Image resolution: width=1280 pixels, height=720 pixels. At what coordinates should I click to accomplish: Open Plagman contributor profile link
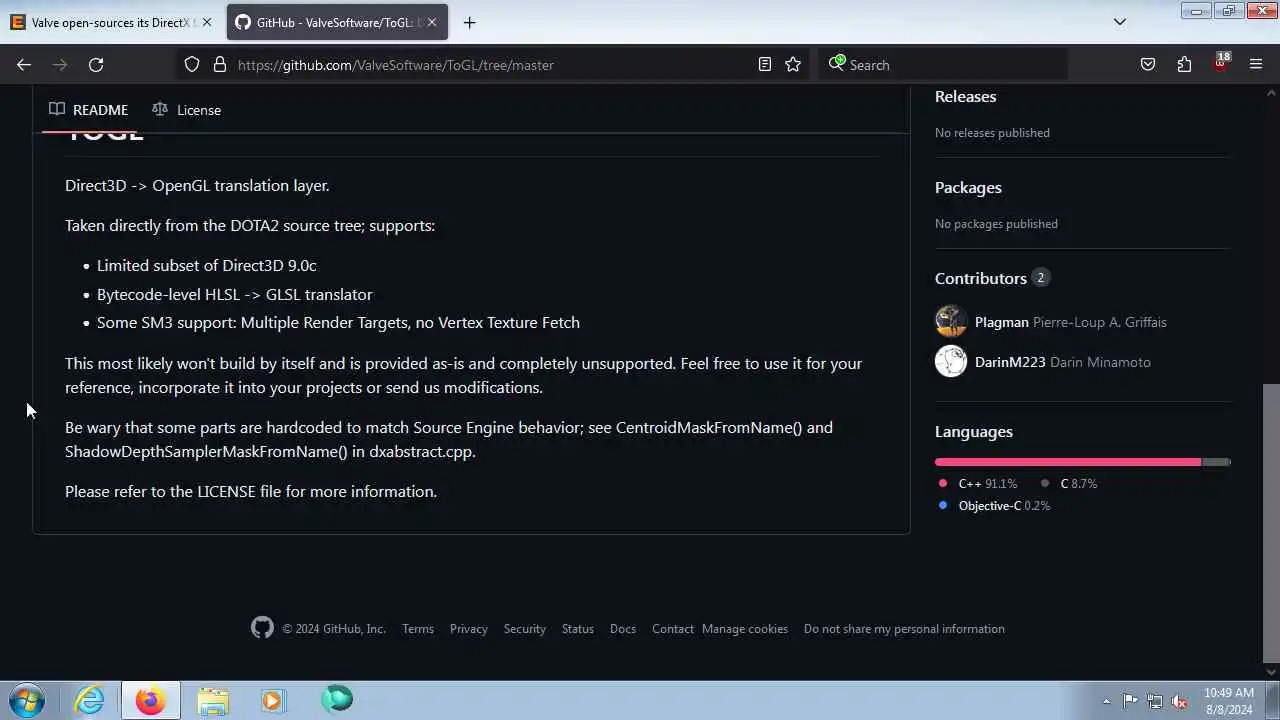(x=1001, y=322)
